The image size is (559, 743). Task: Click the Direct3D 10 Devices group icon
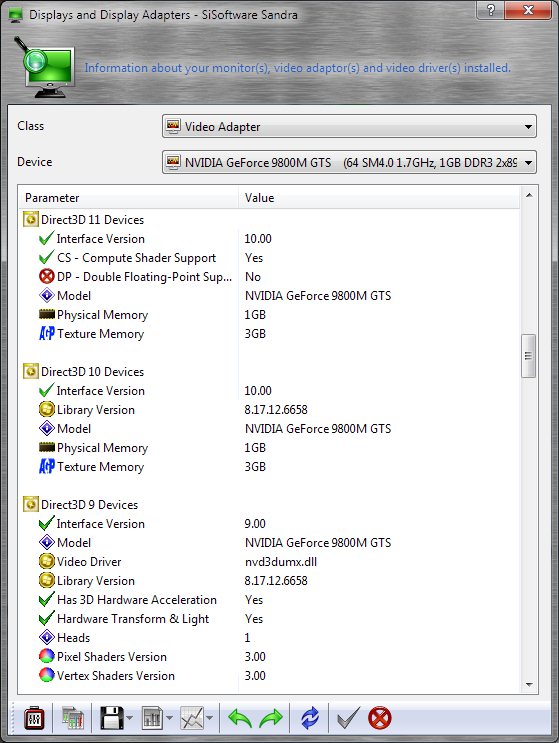pos(31,372)
